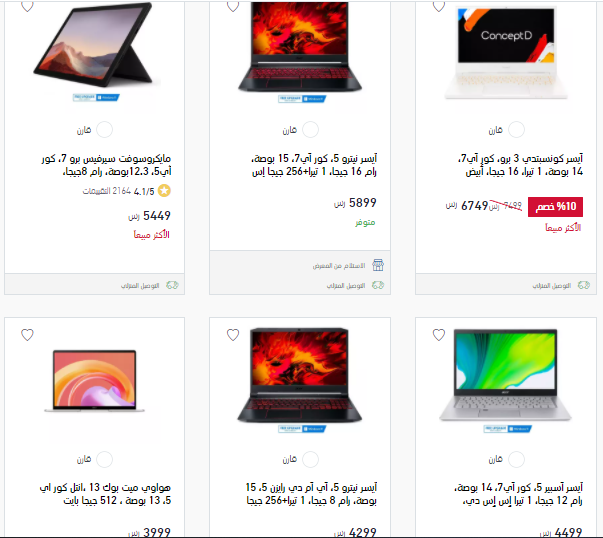Click home delivery truck icon under Surface Pro 7

click(172, 285)
